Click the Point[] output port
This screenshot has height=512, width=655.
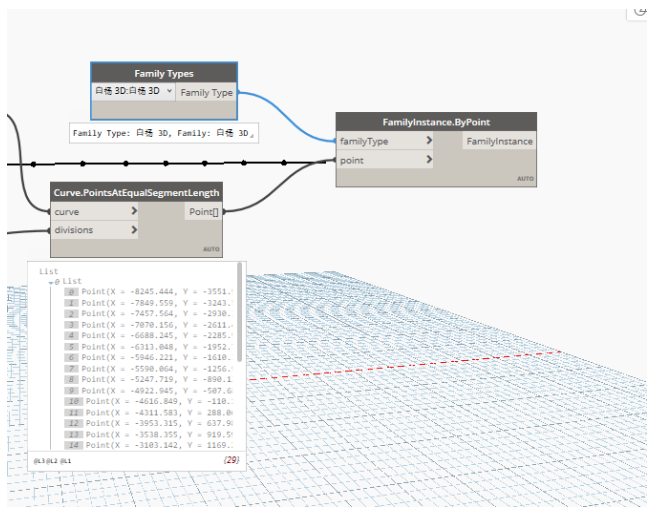[203, 212]
